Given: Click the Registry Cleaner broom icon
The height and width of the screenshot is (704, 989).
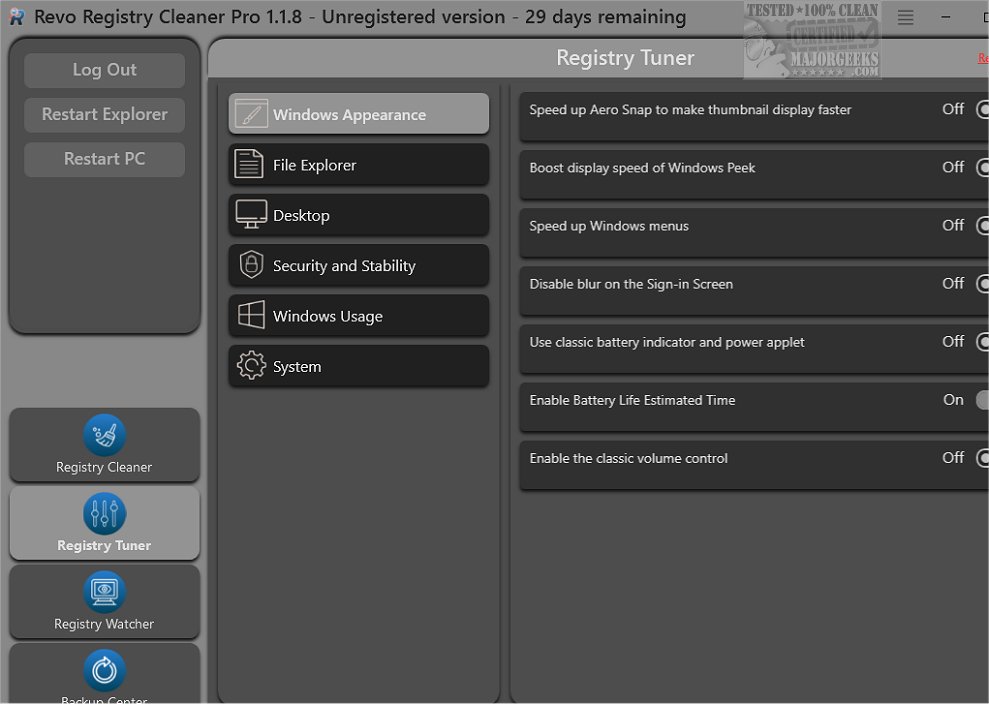Looking at the screenshot, I should click(x=104, y=435).
